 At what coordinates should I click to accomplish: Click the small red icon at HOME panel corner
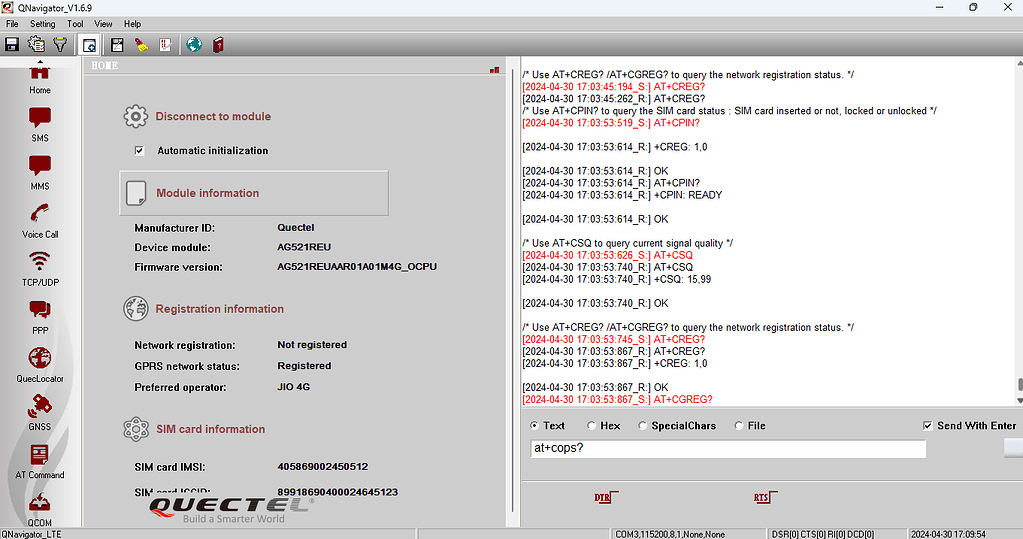point(495,70)
